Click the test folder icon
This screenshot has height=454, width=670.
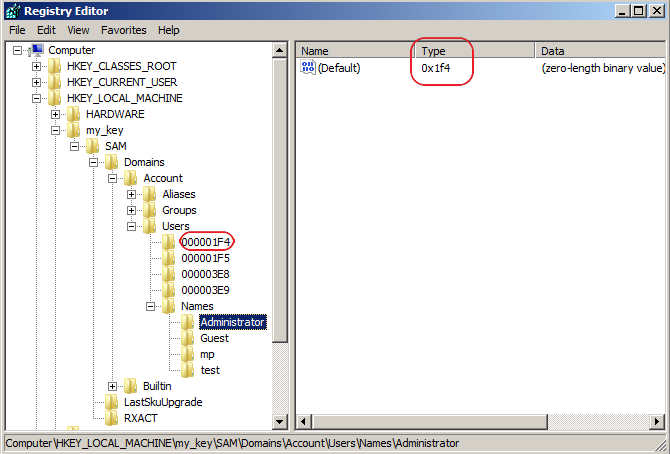(188, 370)
